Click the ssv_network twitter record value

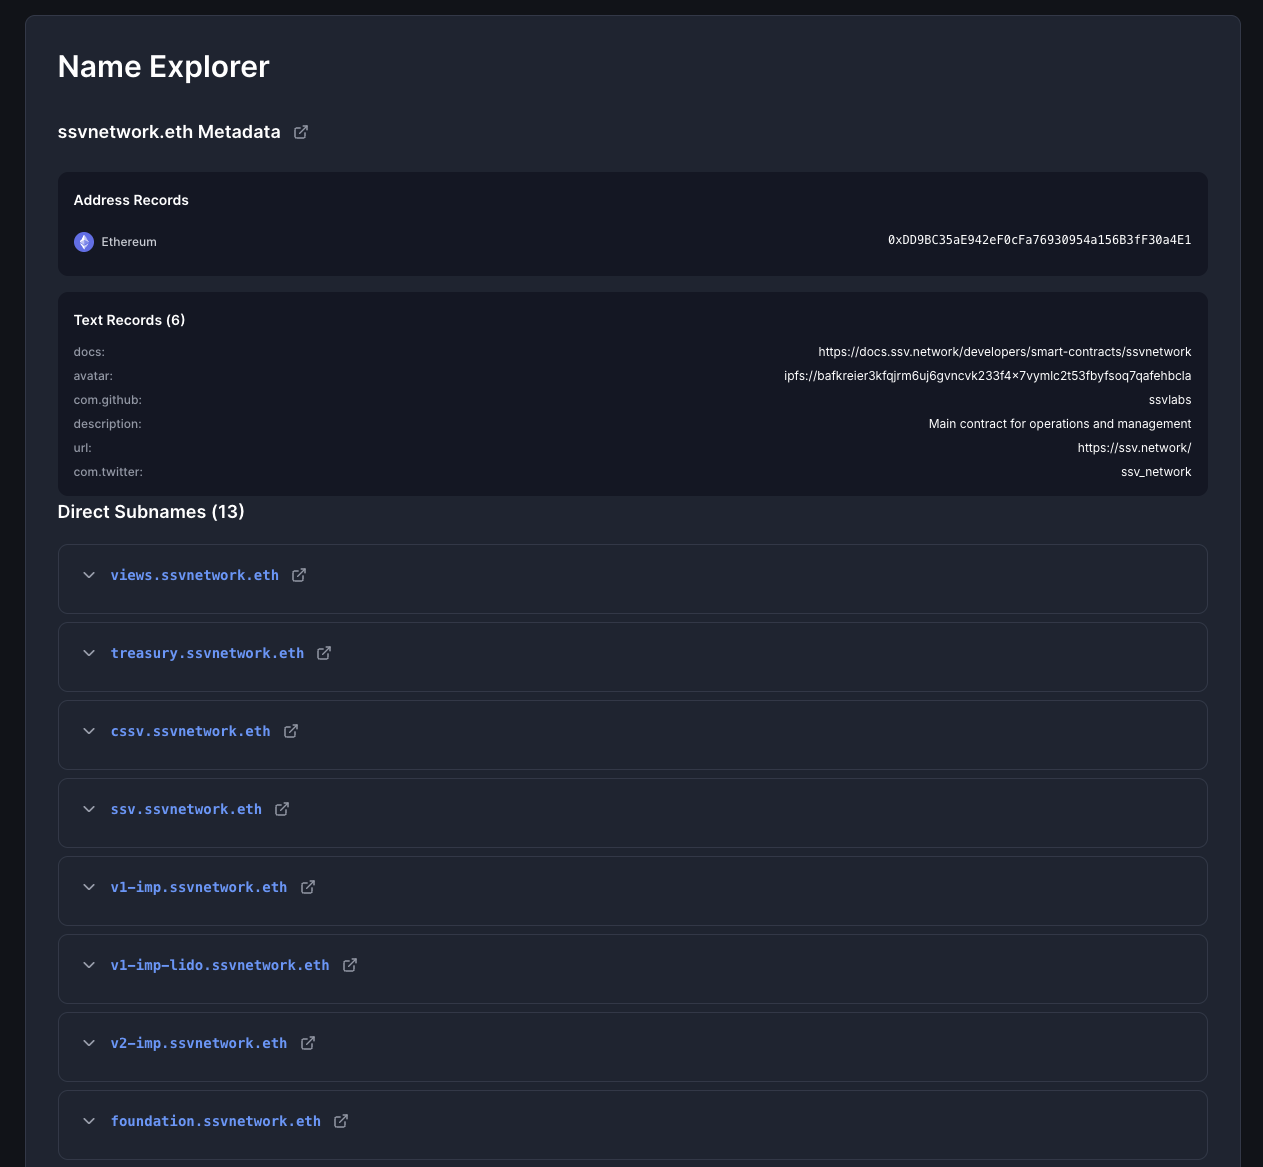coord(1156,471)
